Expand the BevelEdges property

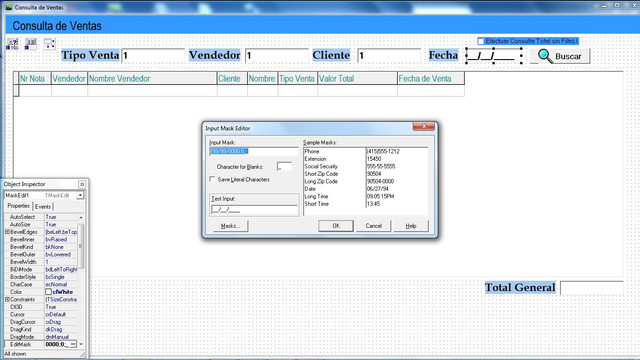click(7, 232)
